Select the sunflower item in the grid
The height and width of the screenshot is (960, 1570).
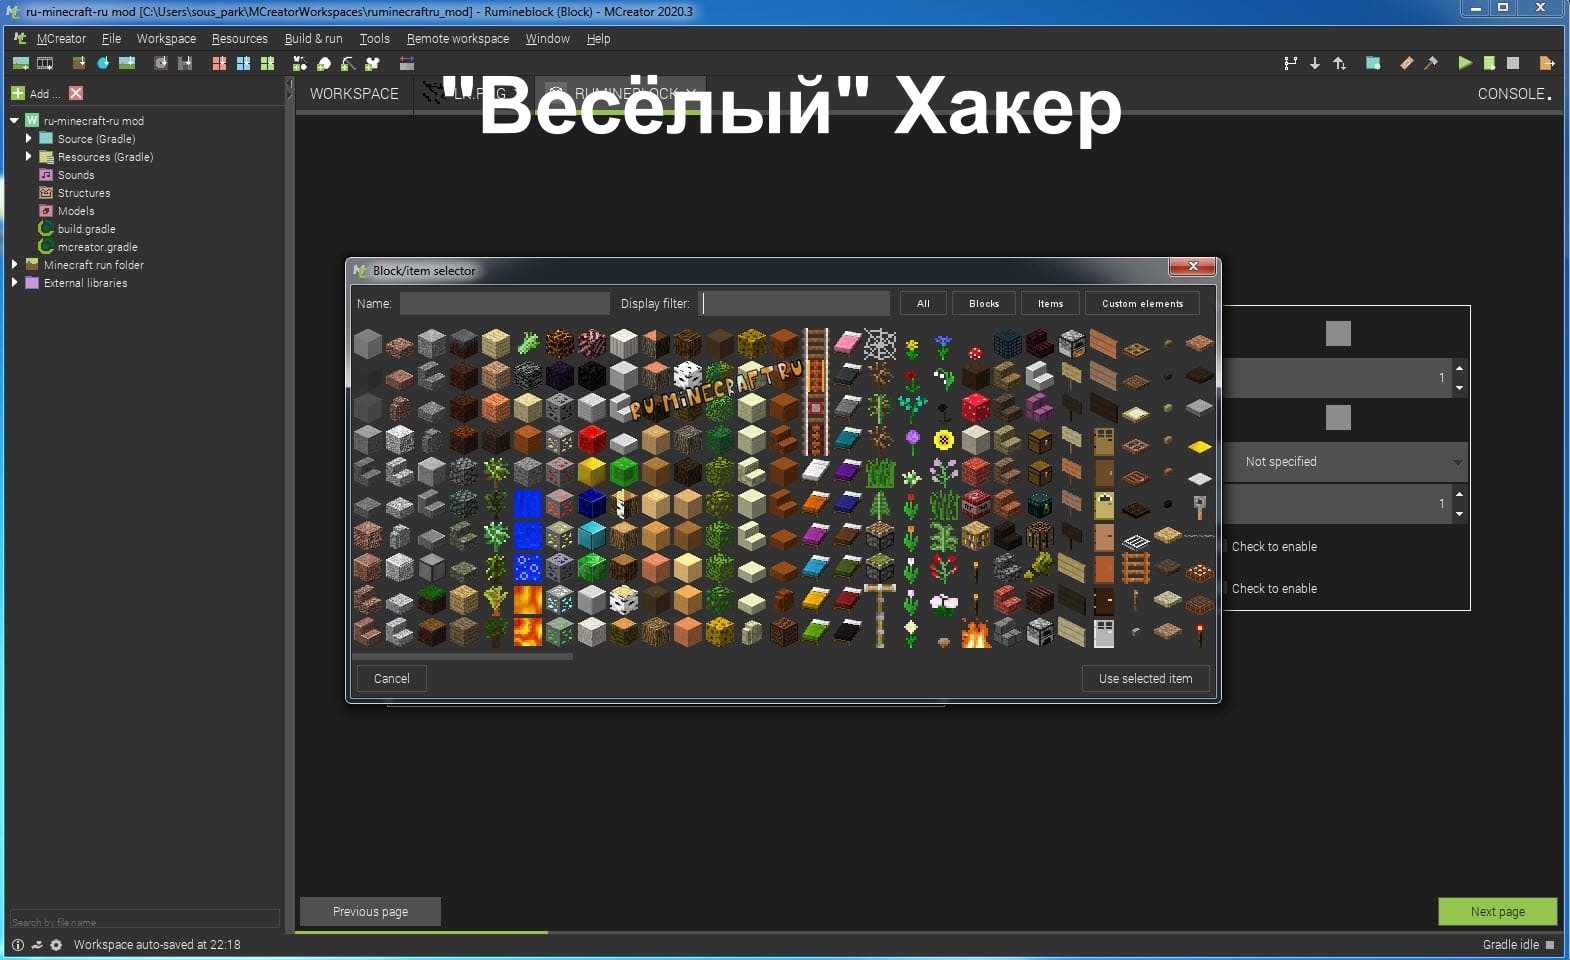pos(943,439)
